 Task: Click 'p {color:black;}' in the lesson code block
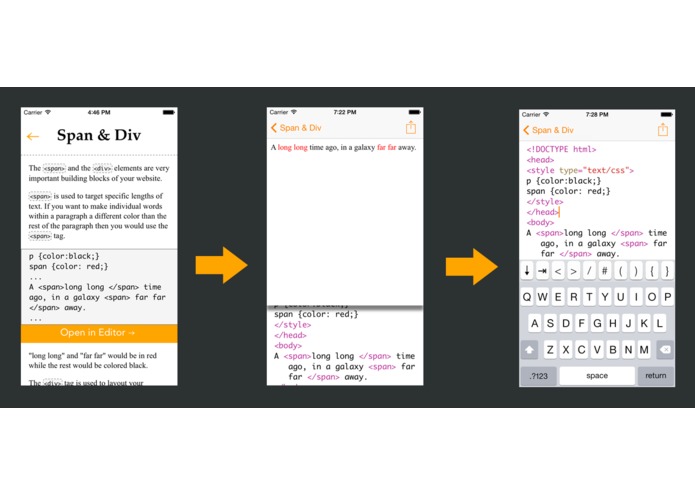[x=64, y=256]
